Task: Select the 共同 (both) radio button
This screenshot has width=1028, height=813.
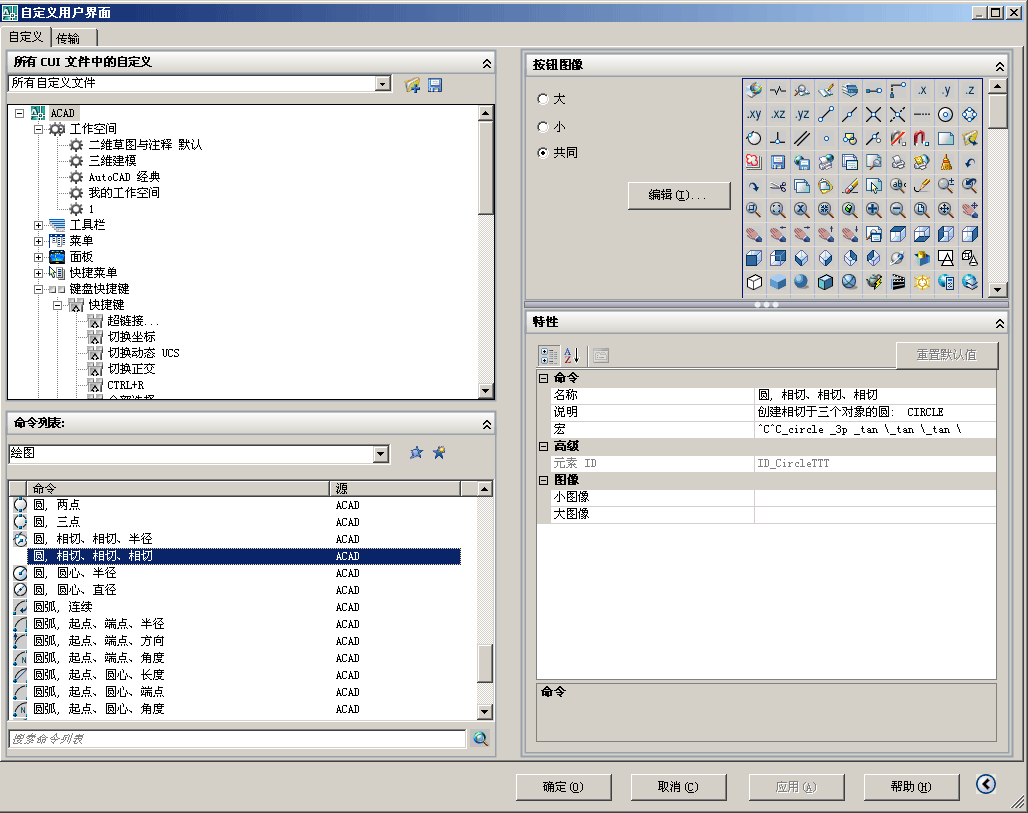Action: pos(542,153)
